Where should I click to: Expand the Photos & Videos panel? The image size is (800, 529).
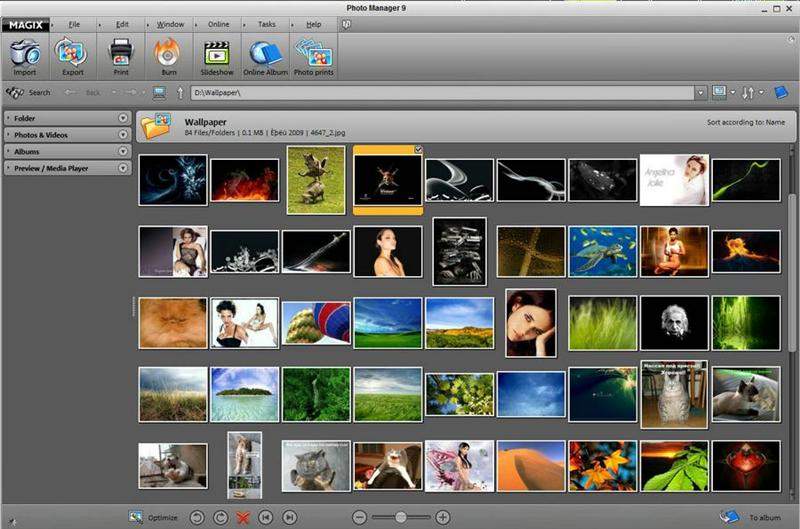123,135
